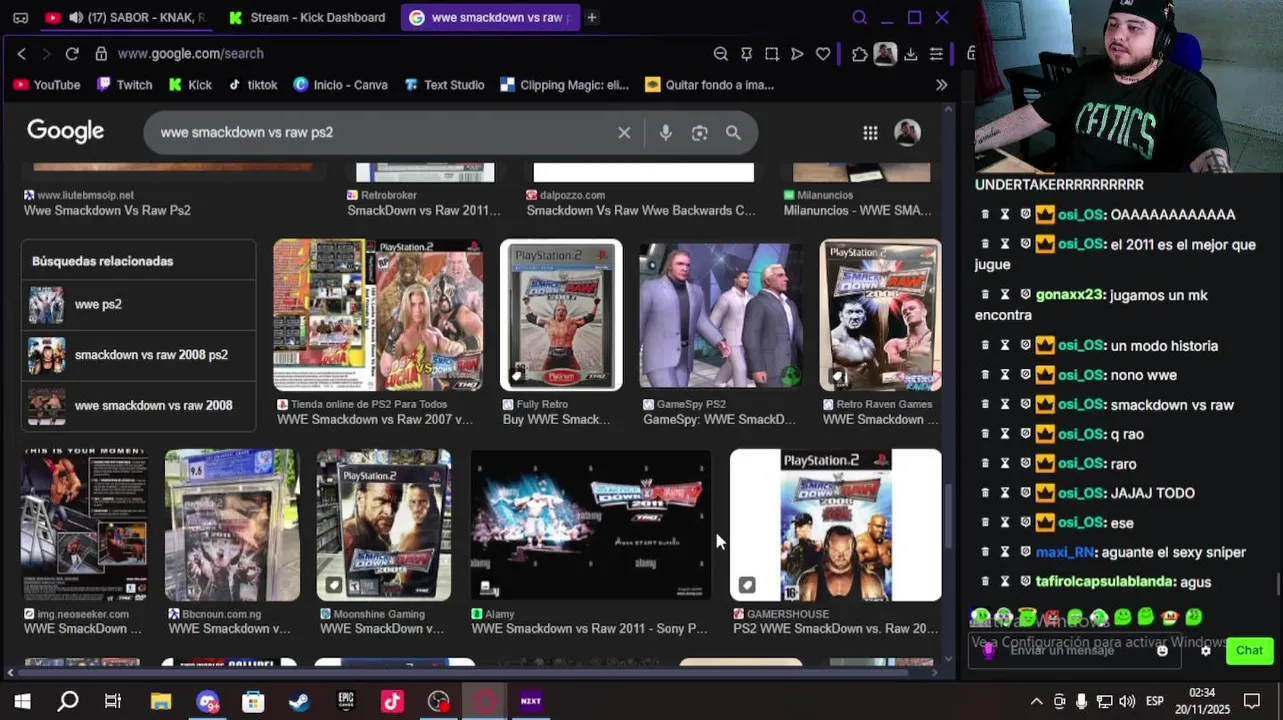Open the tiktok bookmark
1283x720 pixels.
[253, 85]
